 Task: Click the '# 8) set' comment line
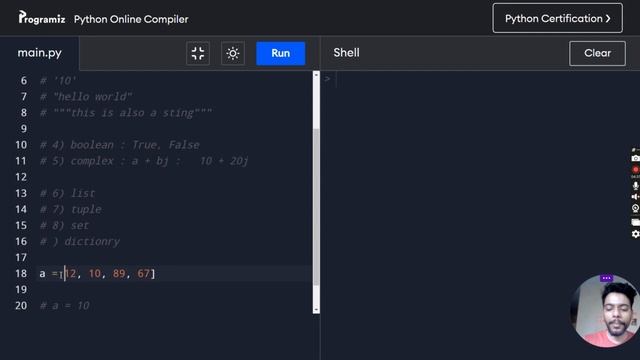(x=64, y=225)
